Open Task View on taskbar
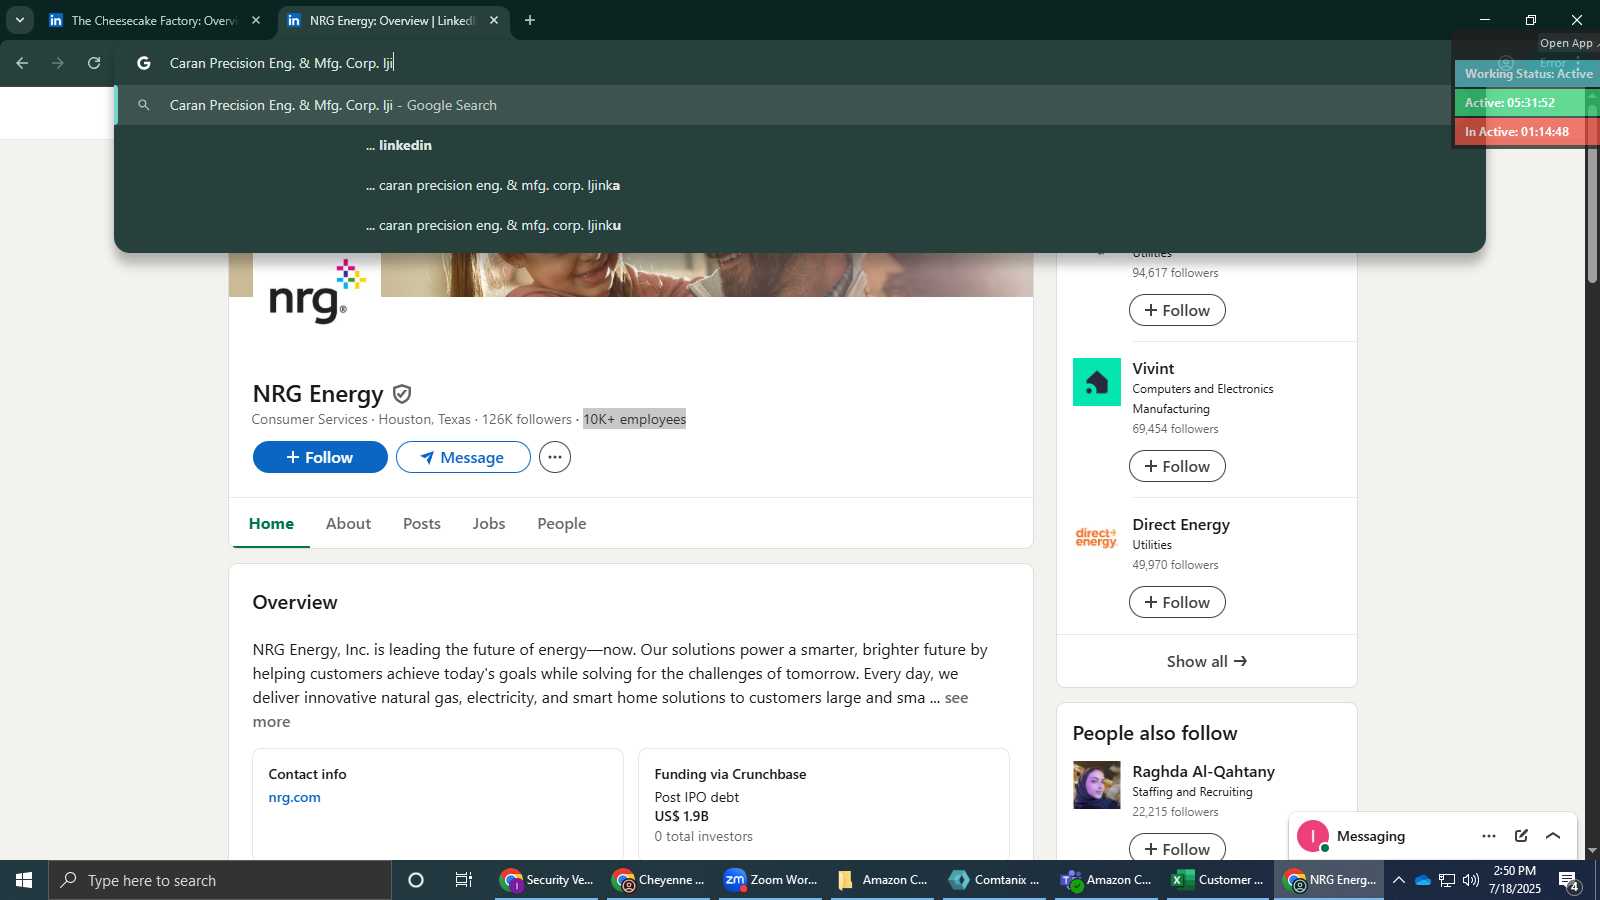 (x=464, y=880)
